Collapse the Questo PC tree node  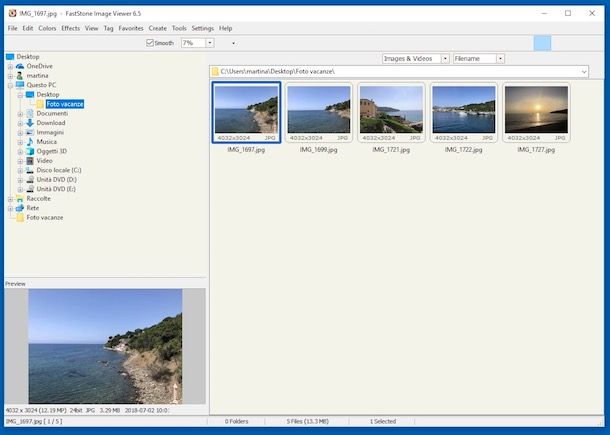(10, 85)
